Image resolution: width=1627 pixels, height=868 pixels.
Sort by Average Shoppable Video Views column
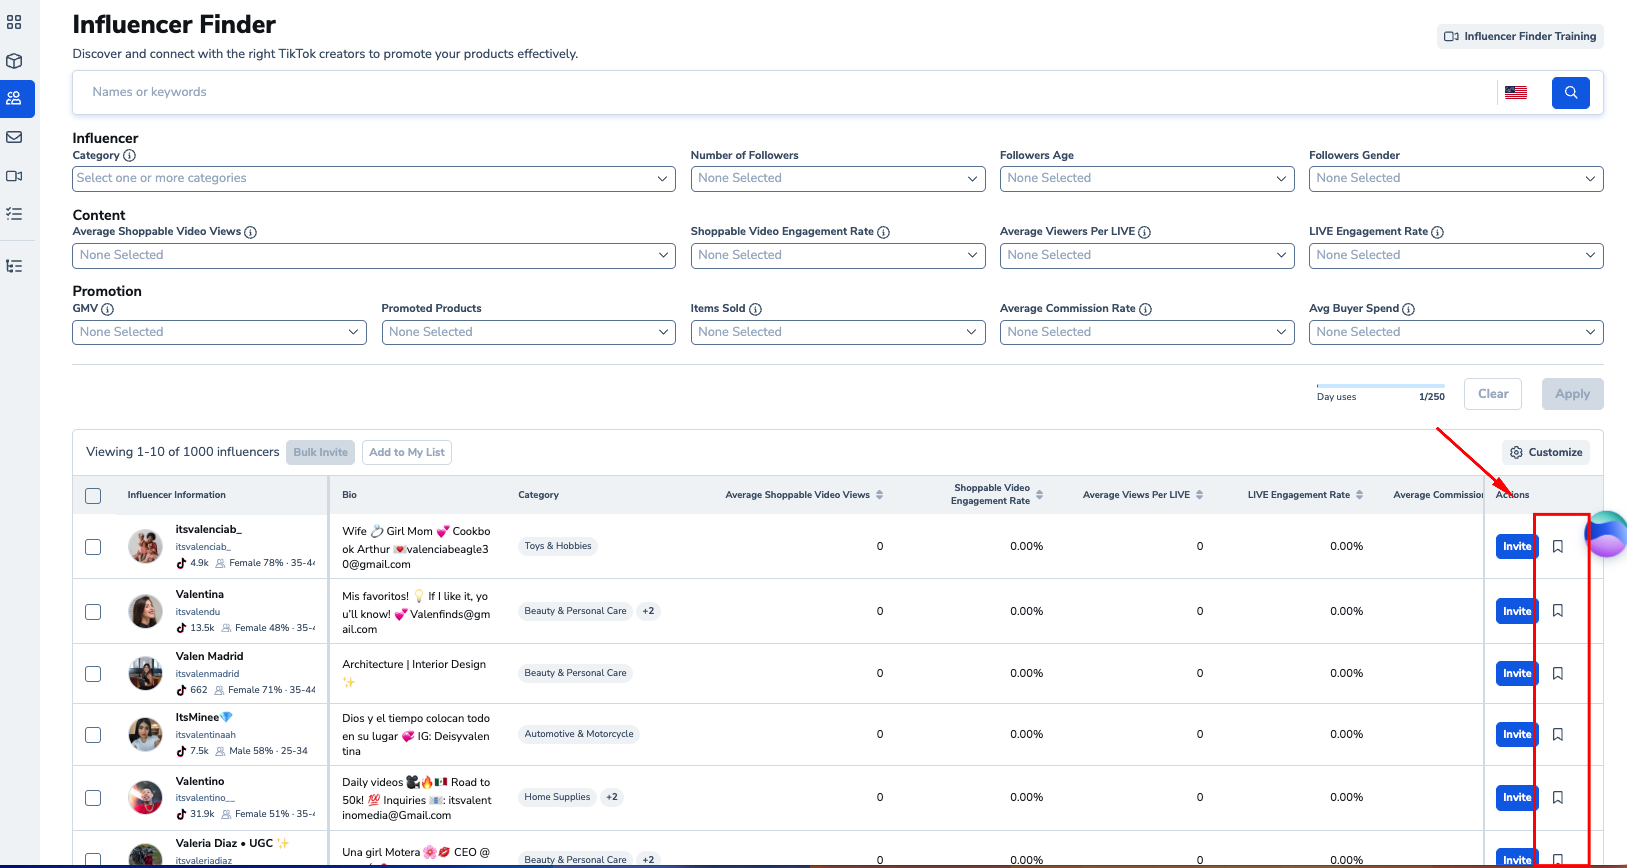(x=879, y=495)
